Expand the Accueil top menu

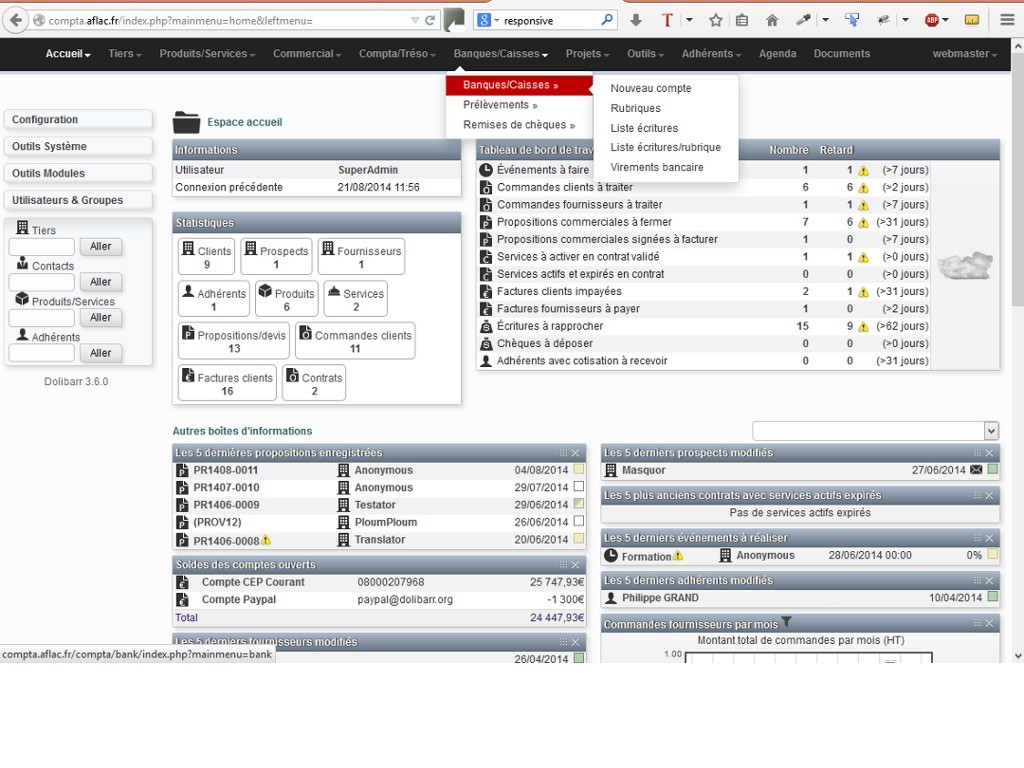[x=68, y=54]
